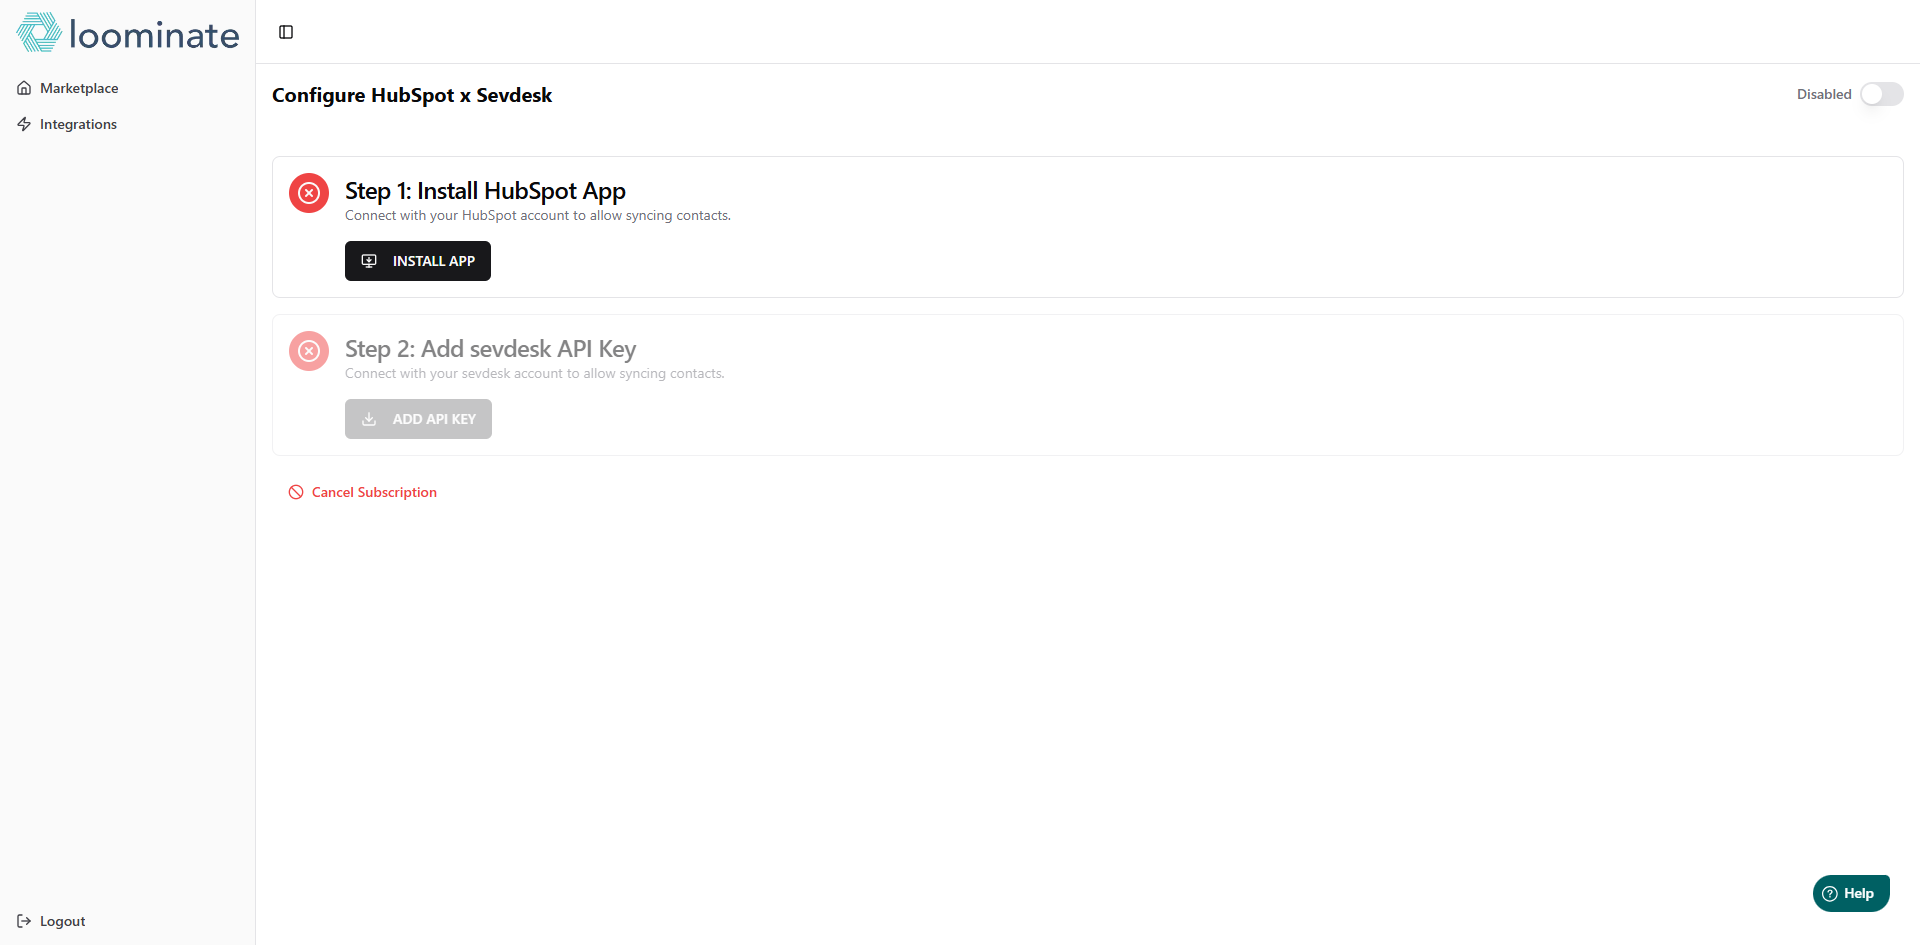Click the Logout arrow icon
The height and width of the screenshot is (945, 1920).
[x=24, y=921]
